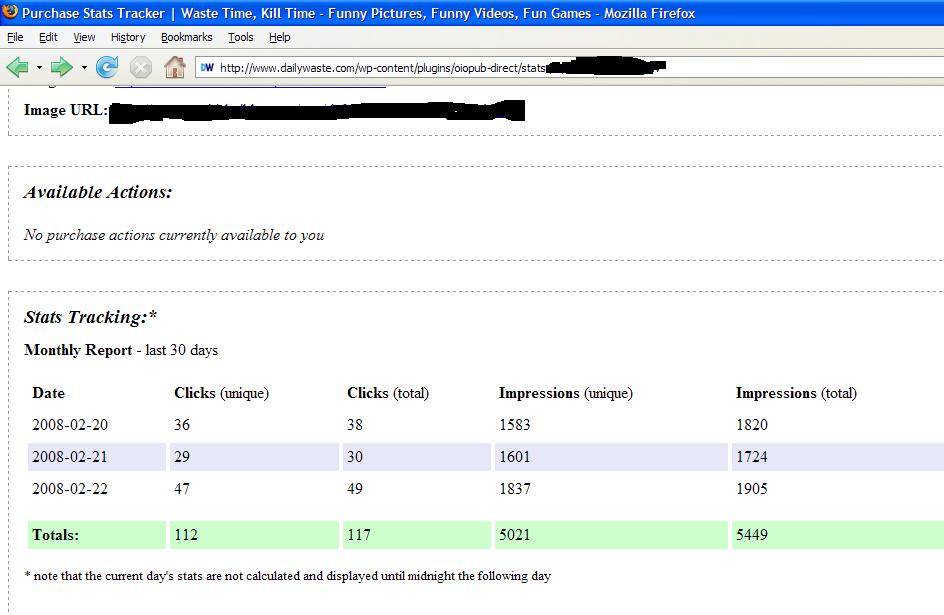944x615 pixels.
Task: Click the Date column header
Action: pos(48,393)
